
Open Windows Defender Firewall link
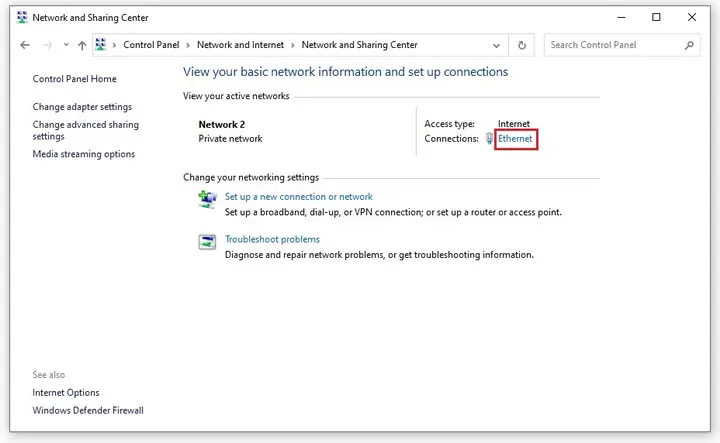88,410
